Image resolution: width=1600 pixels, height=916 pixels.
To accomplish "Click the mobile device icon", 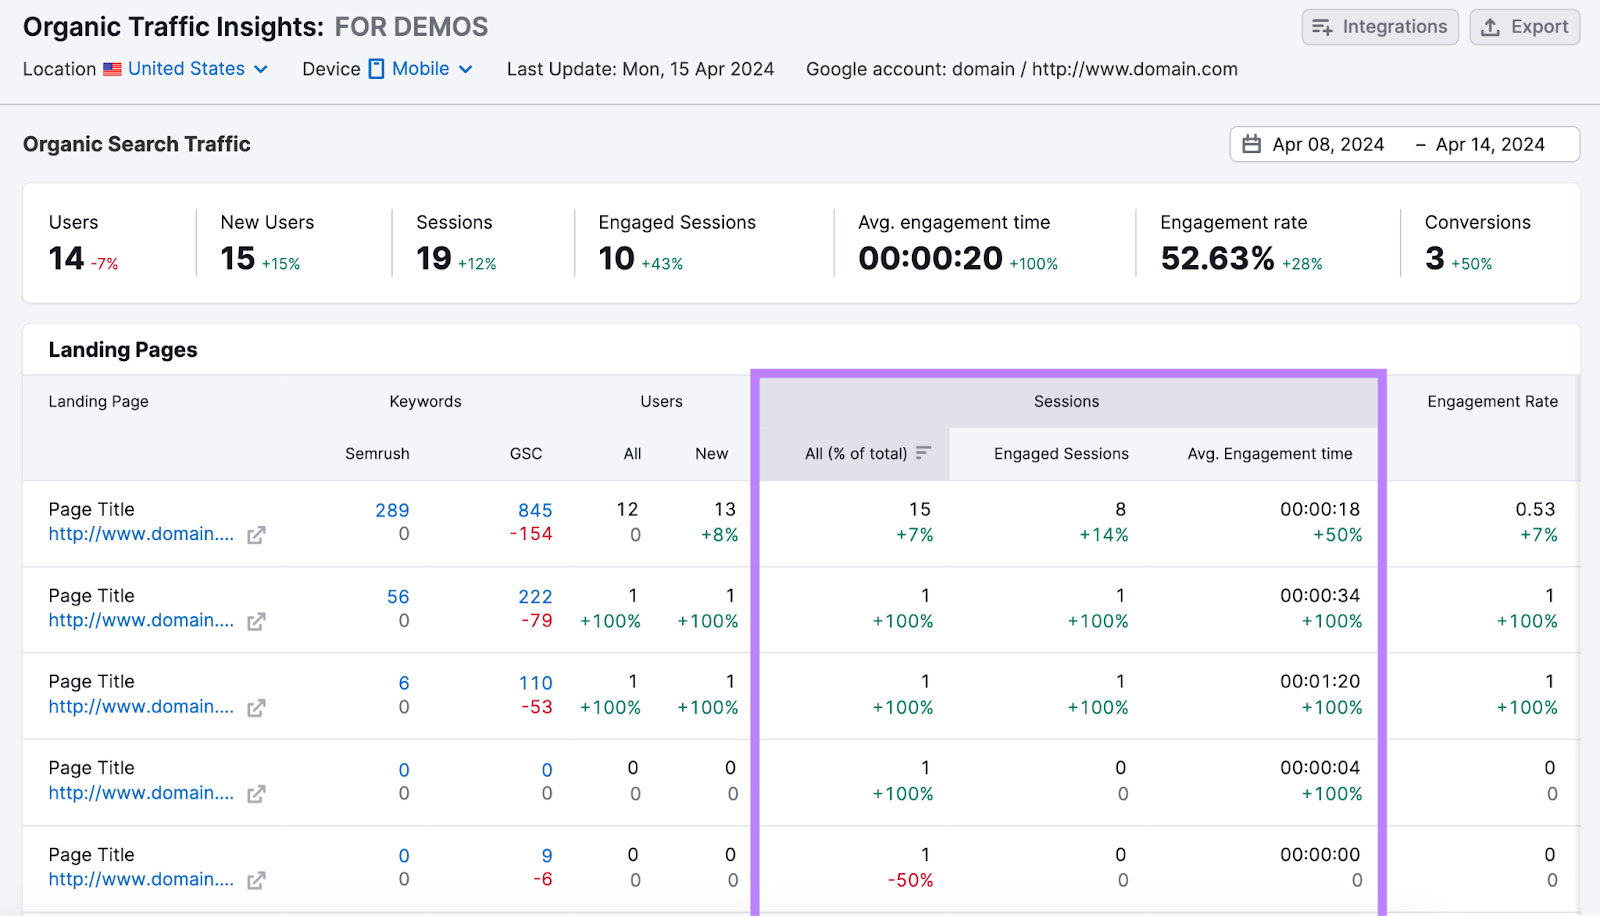I will tap(376, 69).
